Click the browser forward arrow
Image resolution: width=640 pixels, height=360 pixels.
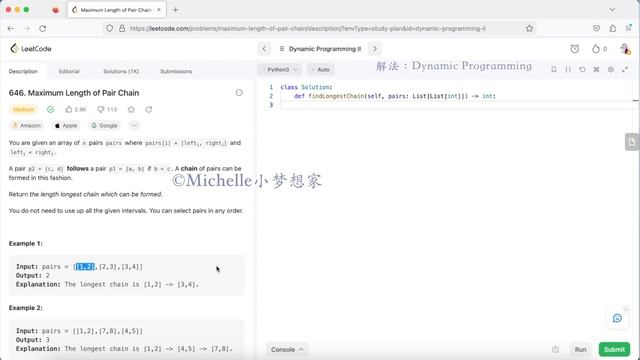pyautogui.click(x=27, y=29)
